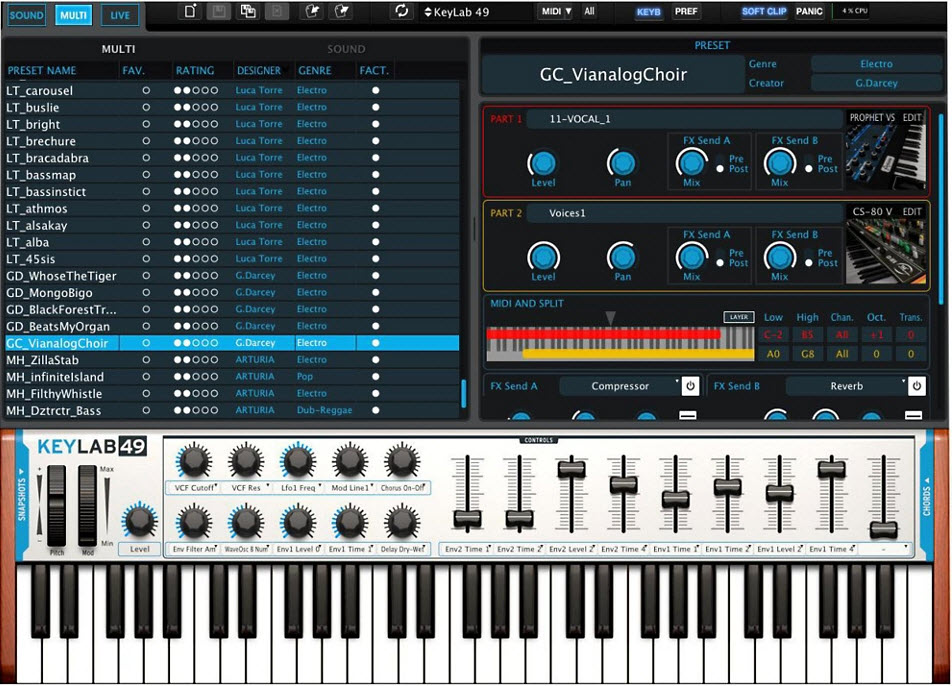
Task: Click the export preset icon
Action: pos(340,11)
